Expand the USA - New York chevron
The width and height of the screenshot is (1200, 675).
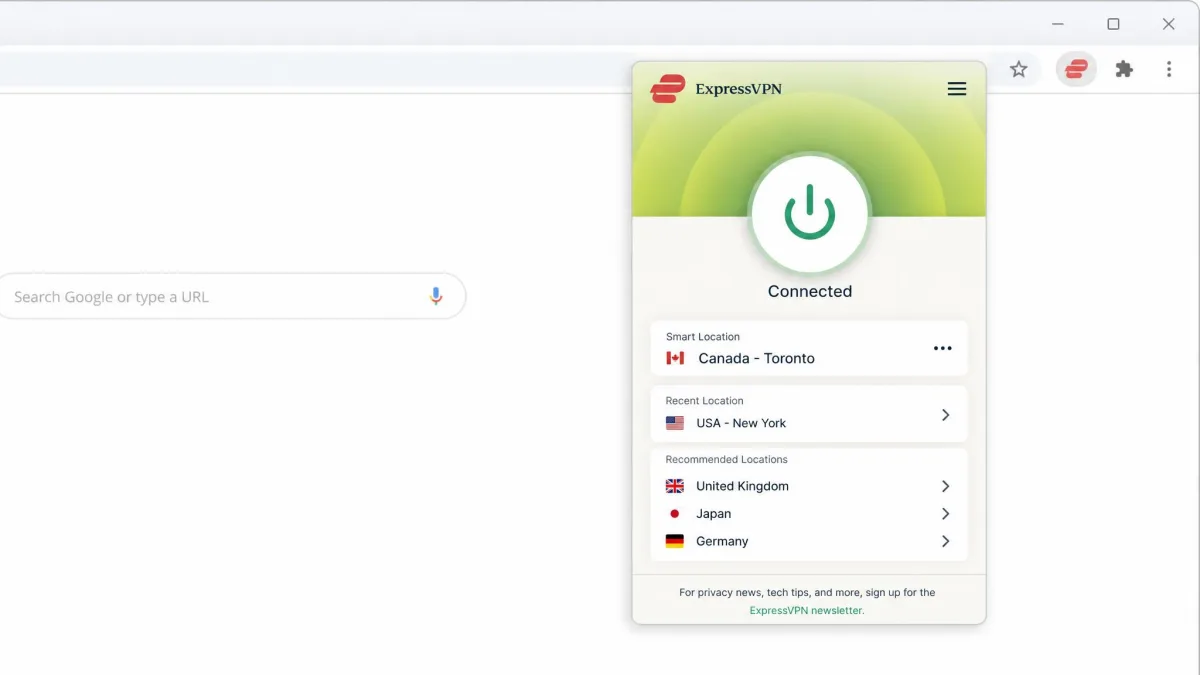coord(945,414)
